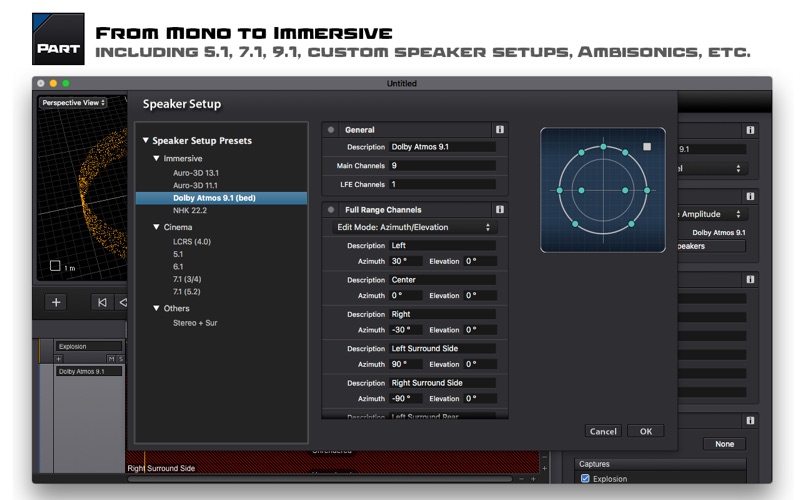The image size is (800, 500).
Task: Click the small square in the speaker diagram
Action: tap(647, 146)
